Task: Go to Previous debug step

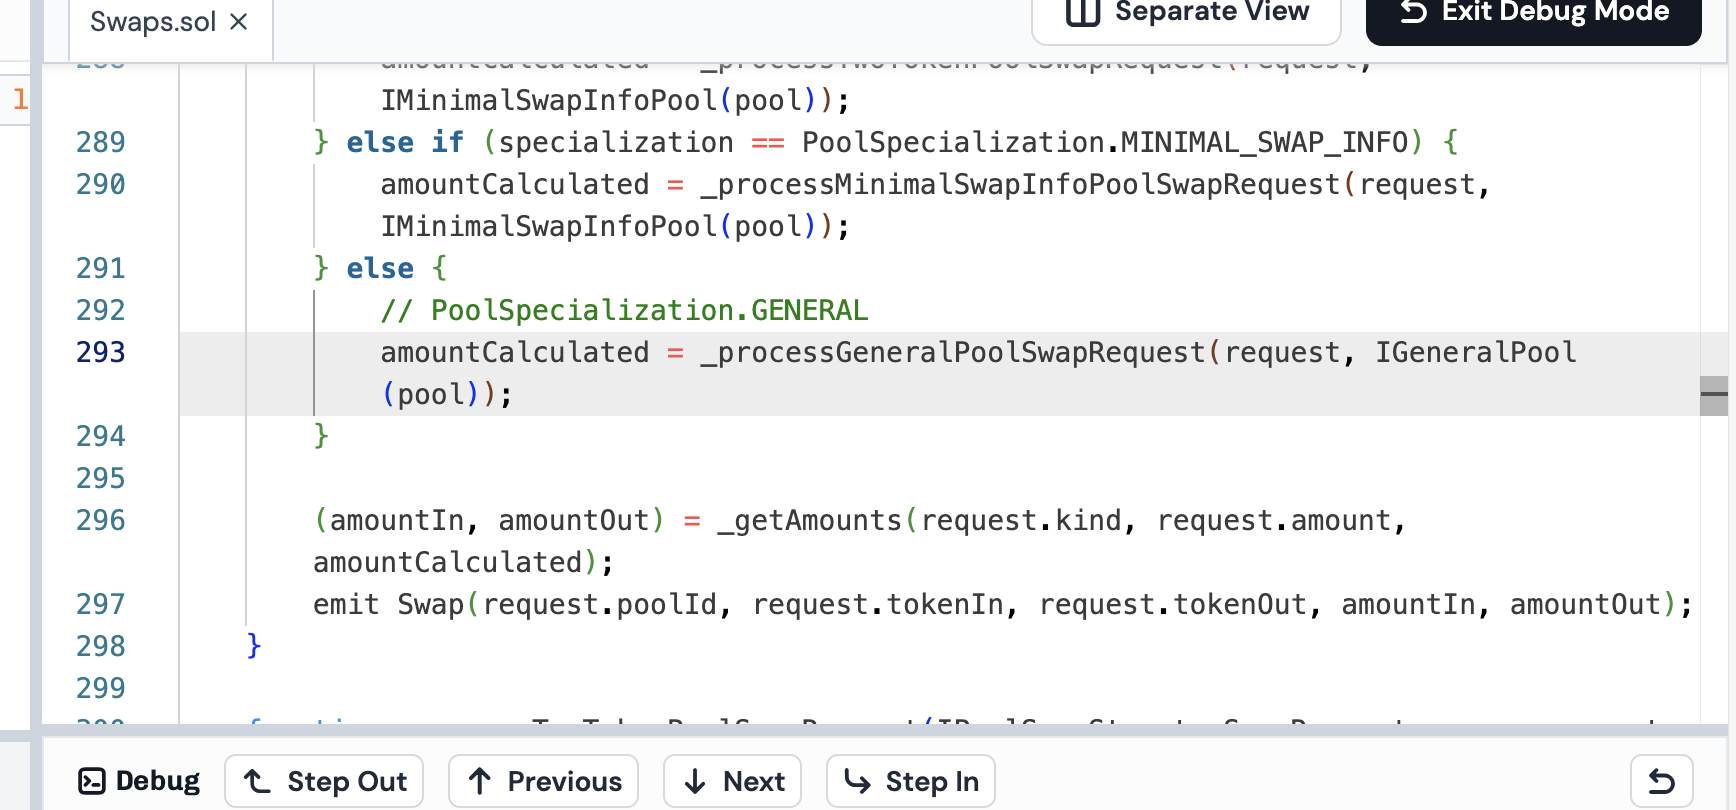Action: (543, 781)
